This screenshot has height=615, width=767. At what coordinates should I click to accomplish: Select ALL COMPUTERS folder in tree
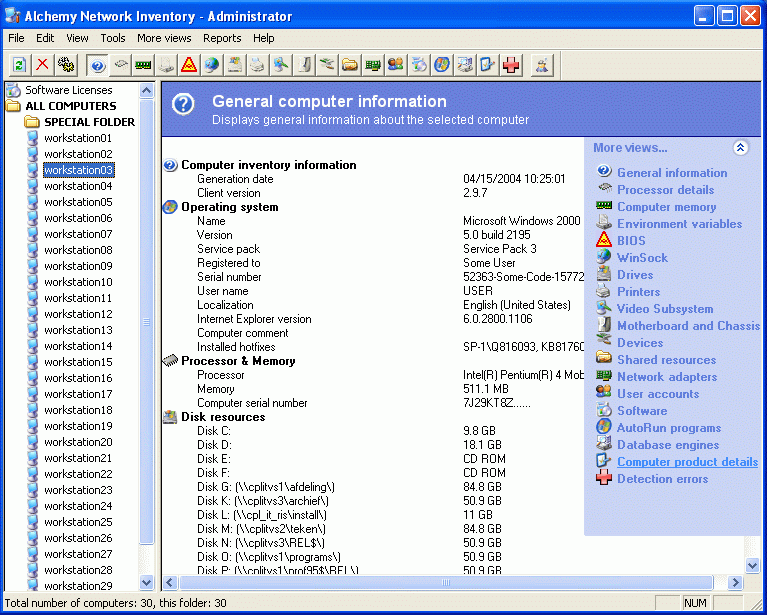coord(70,106)
